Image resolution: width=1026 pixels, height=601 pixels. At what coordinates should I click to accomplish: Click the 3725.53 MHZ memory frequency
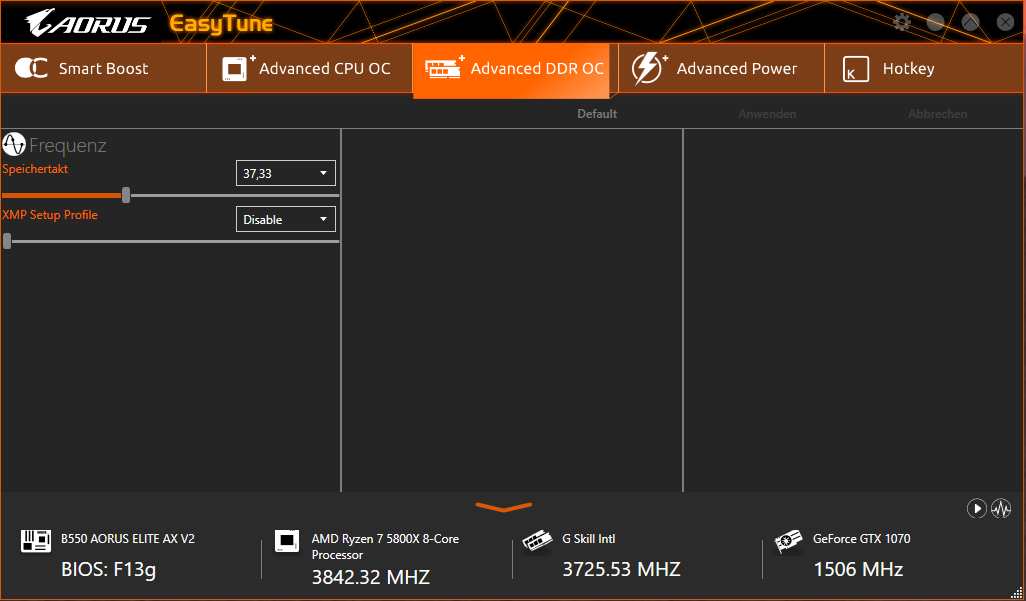coord(621,569)
